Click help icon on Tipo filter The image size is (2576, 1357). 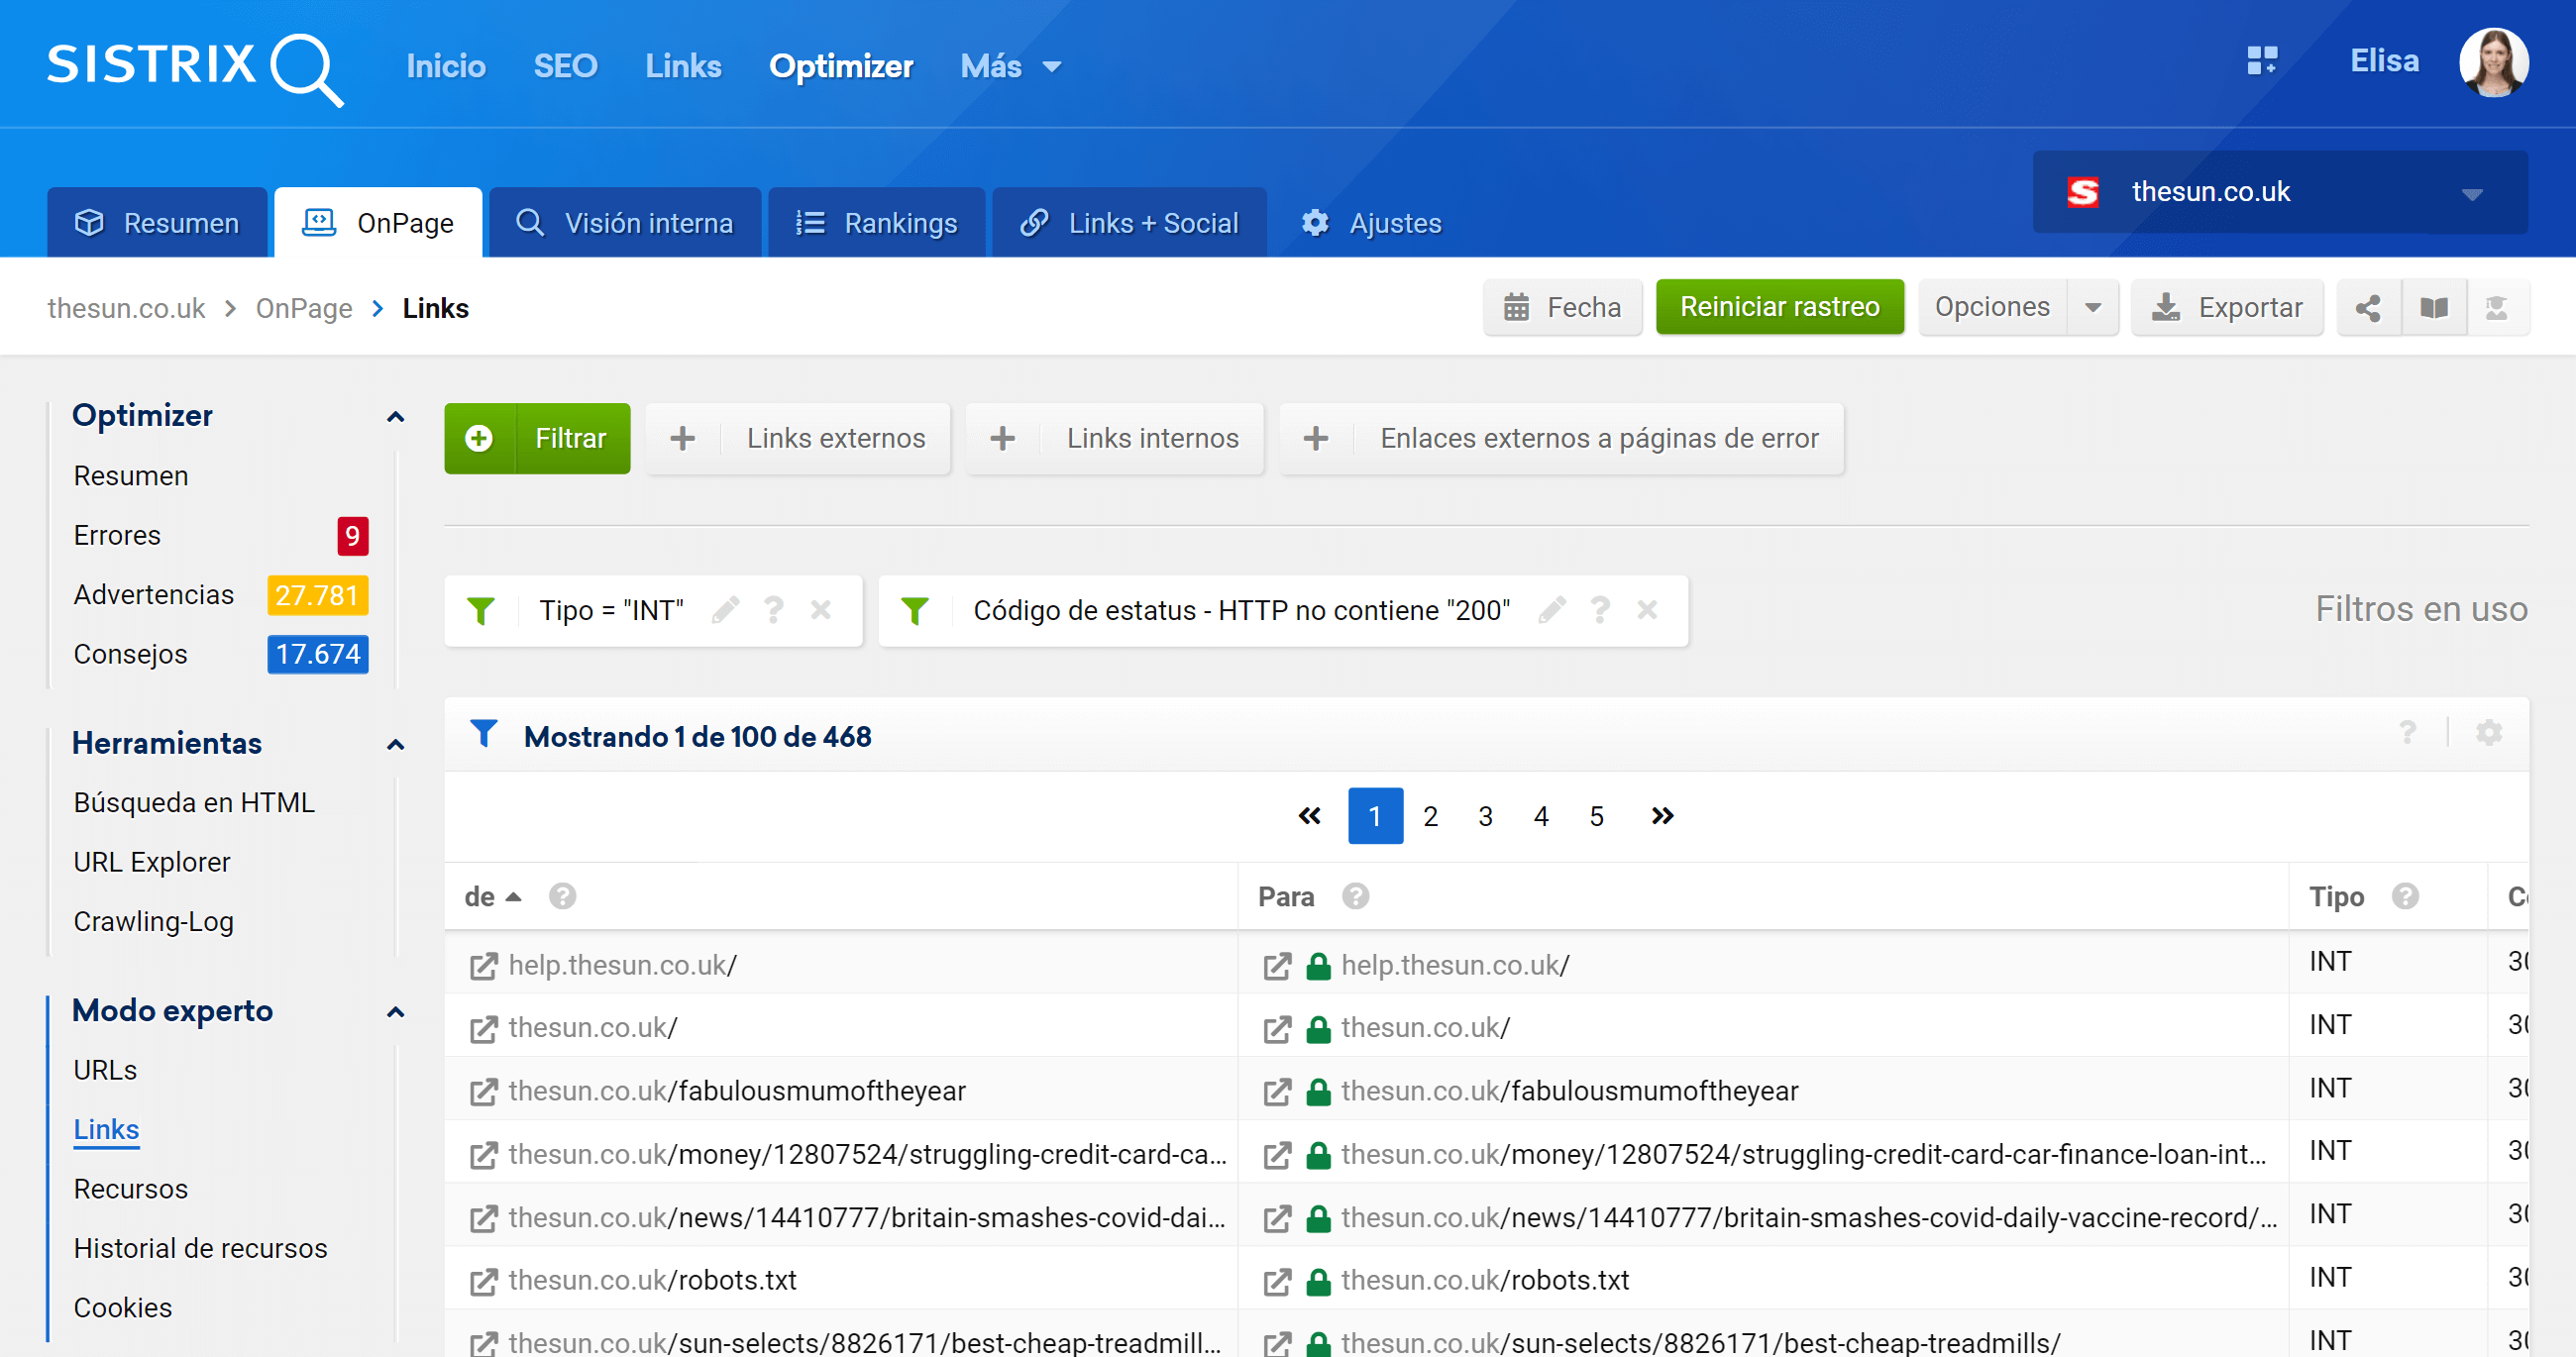tap(773, 610)
